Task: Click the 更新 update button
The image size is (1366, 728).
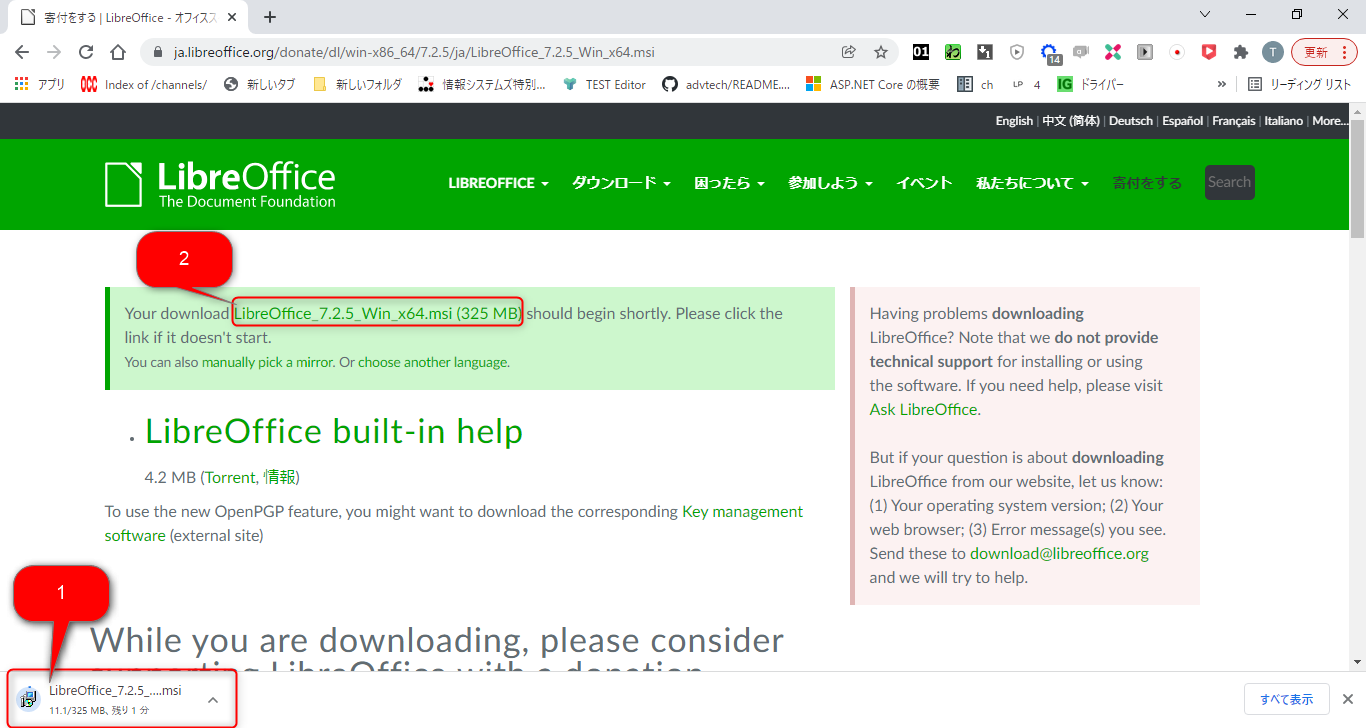Action: (x=1324, y=52)
